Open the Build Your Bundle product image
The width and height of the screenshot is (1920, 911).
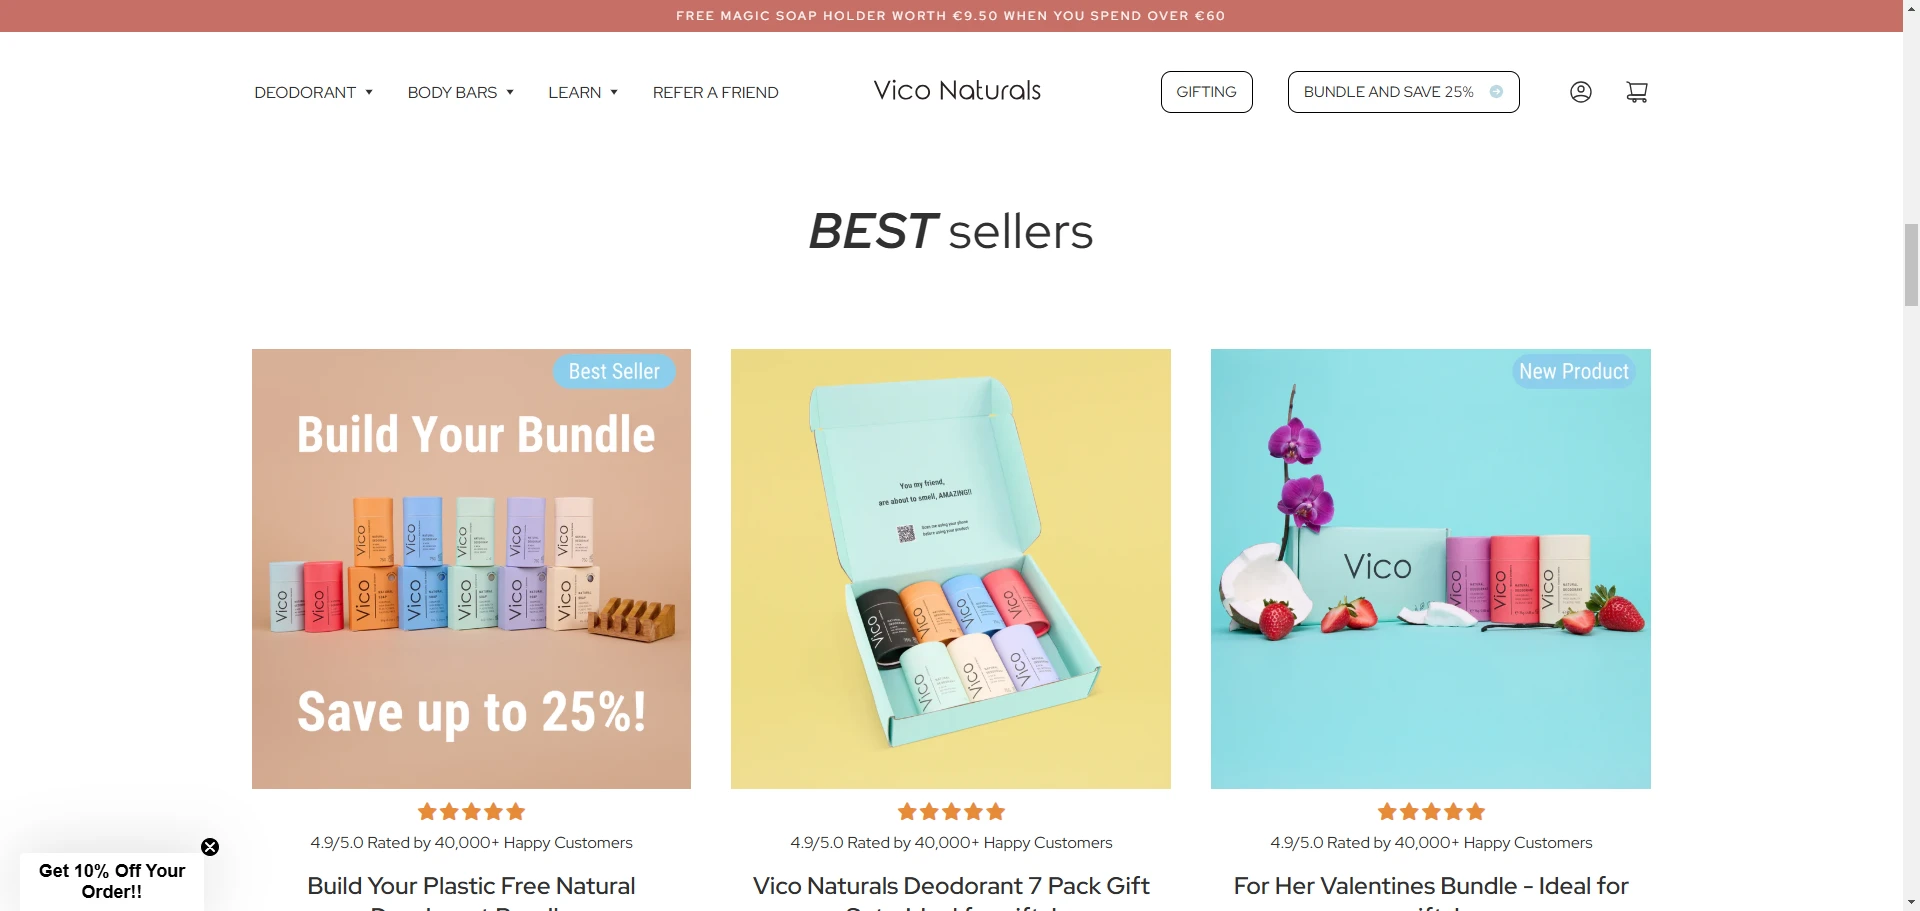tap(471, 569)
